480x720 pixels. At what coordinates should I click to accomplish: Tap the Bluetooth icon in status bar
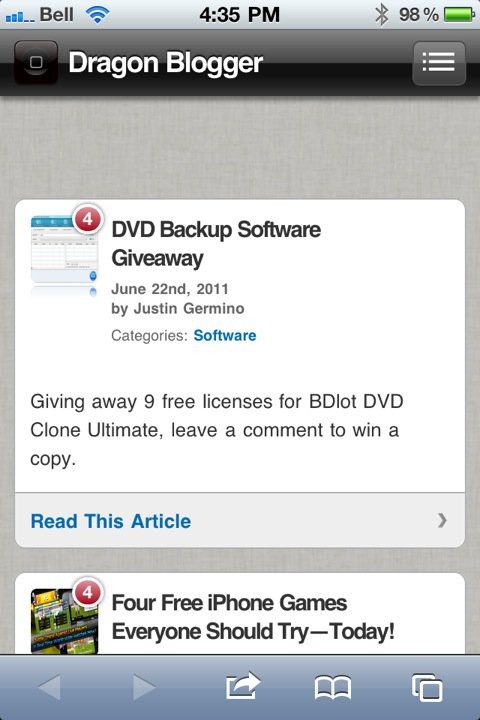tap(381, 15)
